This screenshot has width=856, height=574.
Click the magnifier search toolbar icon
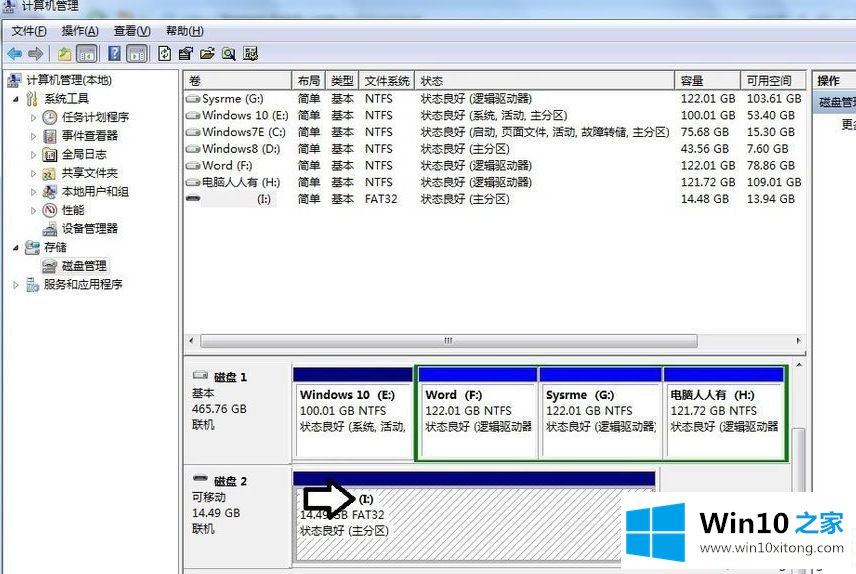[x=229, y=54]
